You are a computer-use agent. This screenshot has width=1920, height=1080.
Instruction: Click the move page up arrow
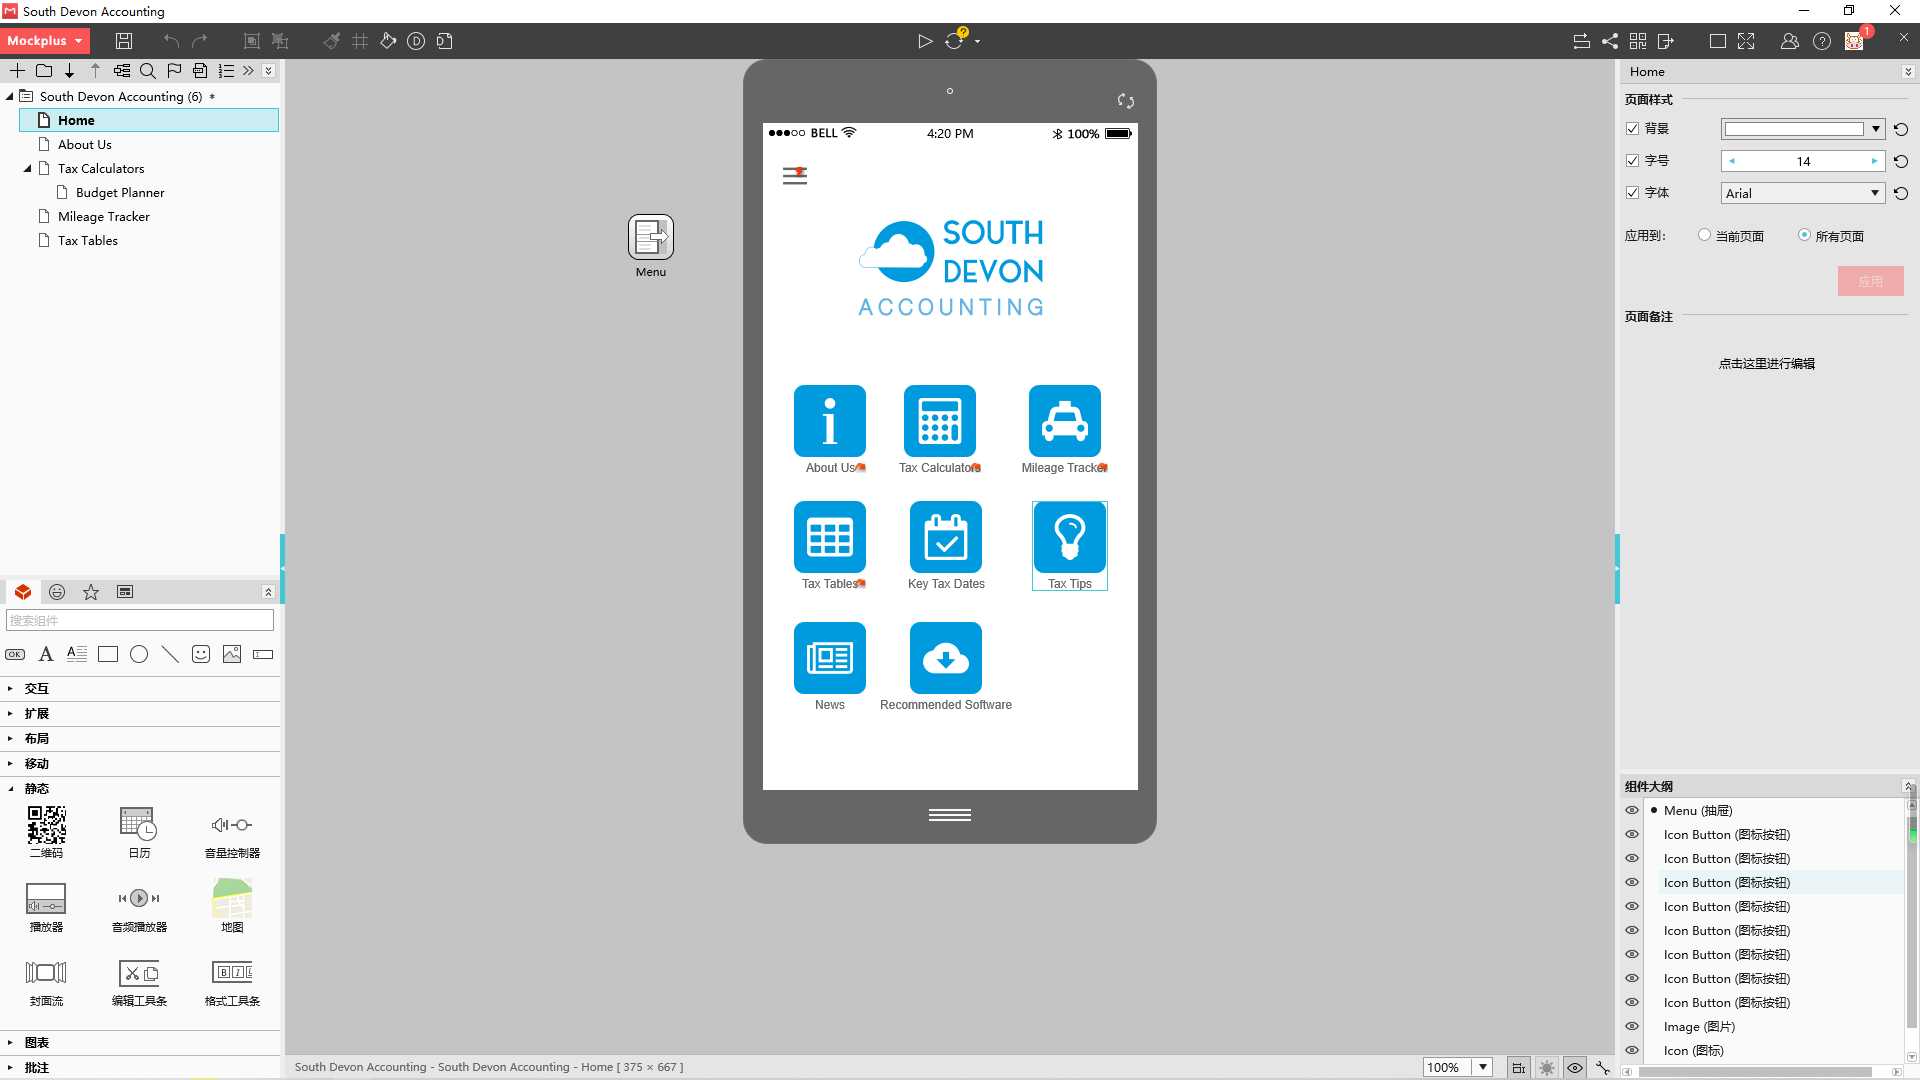95,71
